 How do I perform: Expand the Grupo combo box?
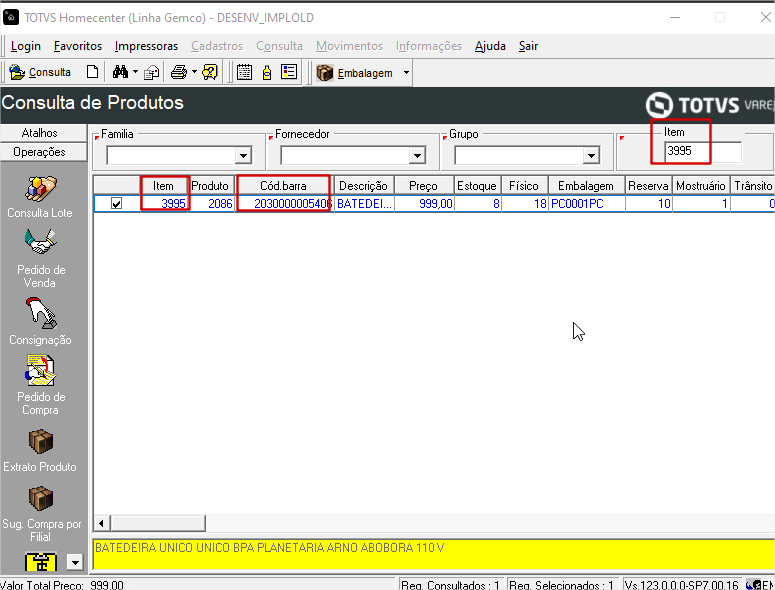tap(591, 156)
